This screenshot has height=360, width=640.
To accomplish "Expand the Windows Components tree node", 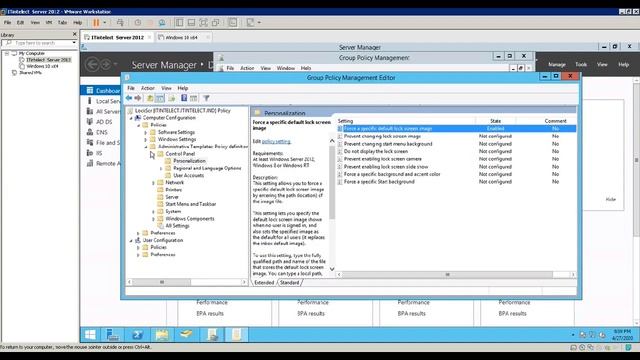I will pos(153,219).
